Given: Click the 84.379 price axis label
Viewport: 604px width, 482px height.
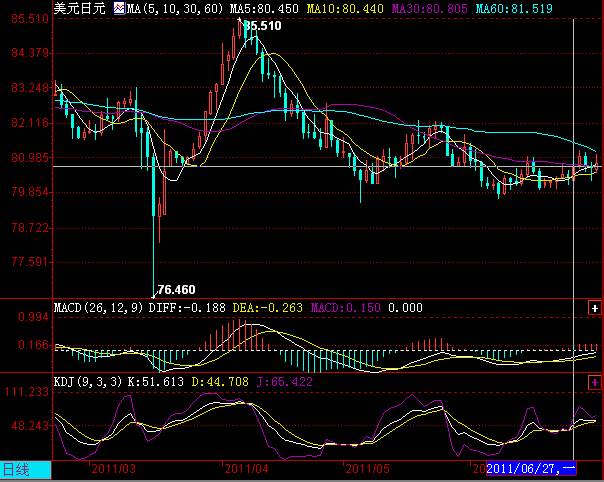Looking at the screenshot, I should pos(30,53).
